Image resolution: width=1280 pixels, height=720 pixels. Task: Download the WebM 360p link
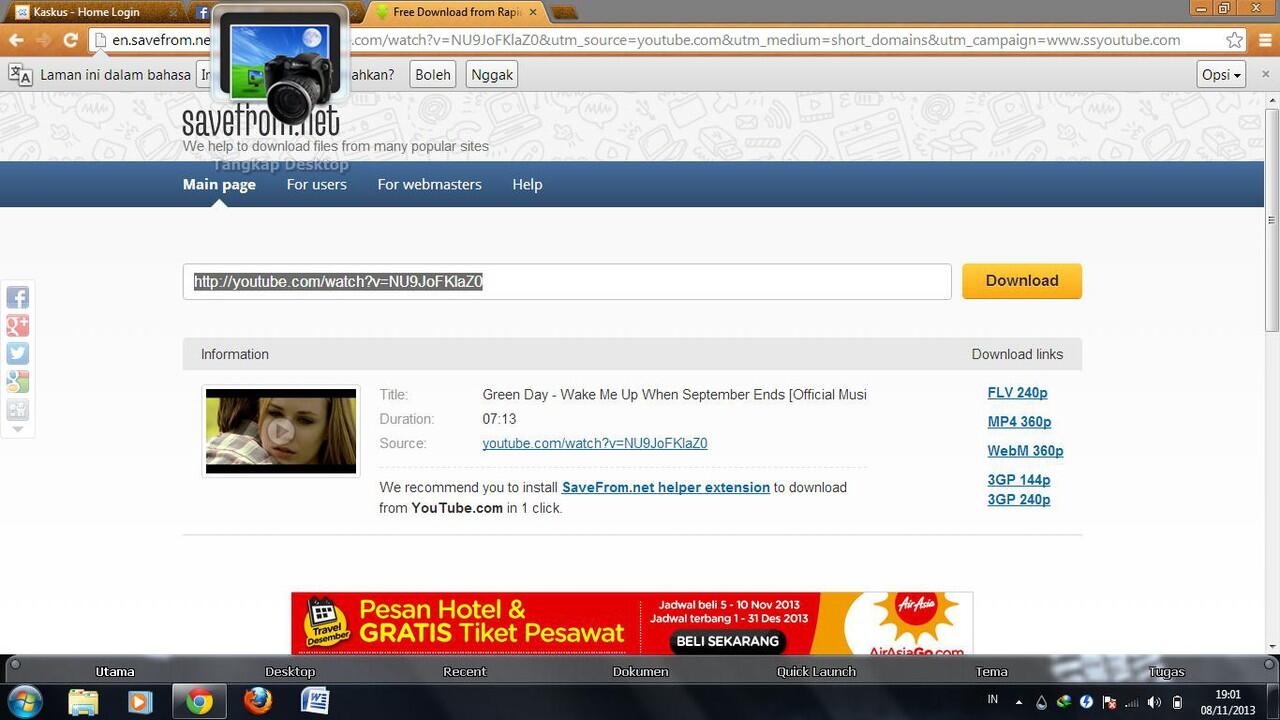tap(1025, 451)
